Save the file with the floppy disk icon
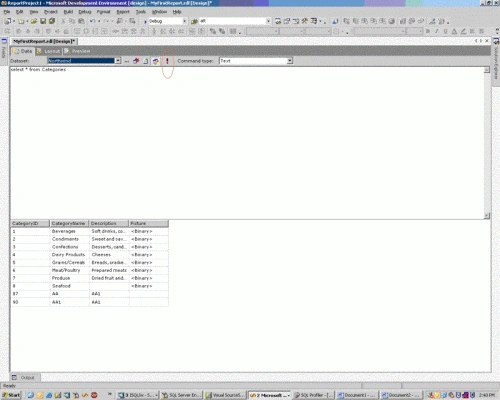The image size is (500, 400). [43, 21]
